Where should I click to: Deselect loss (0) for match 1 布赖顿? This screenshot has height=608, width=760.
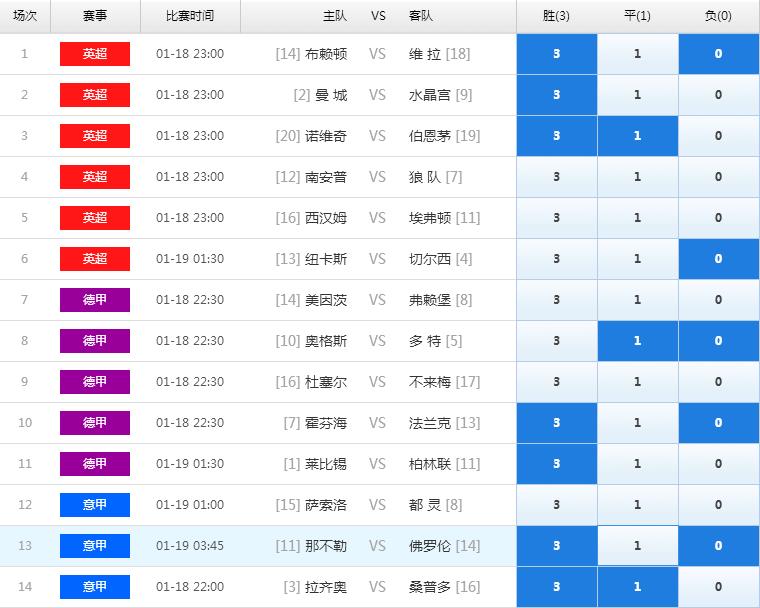pyautogui.click(x=718, y=54)
